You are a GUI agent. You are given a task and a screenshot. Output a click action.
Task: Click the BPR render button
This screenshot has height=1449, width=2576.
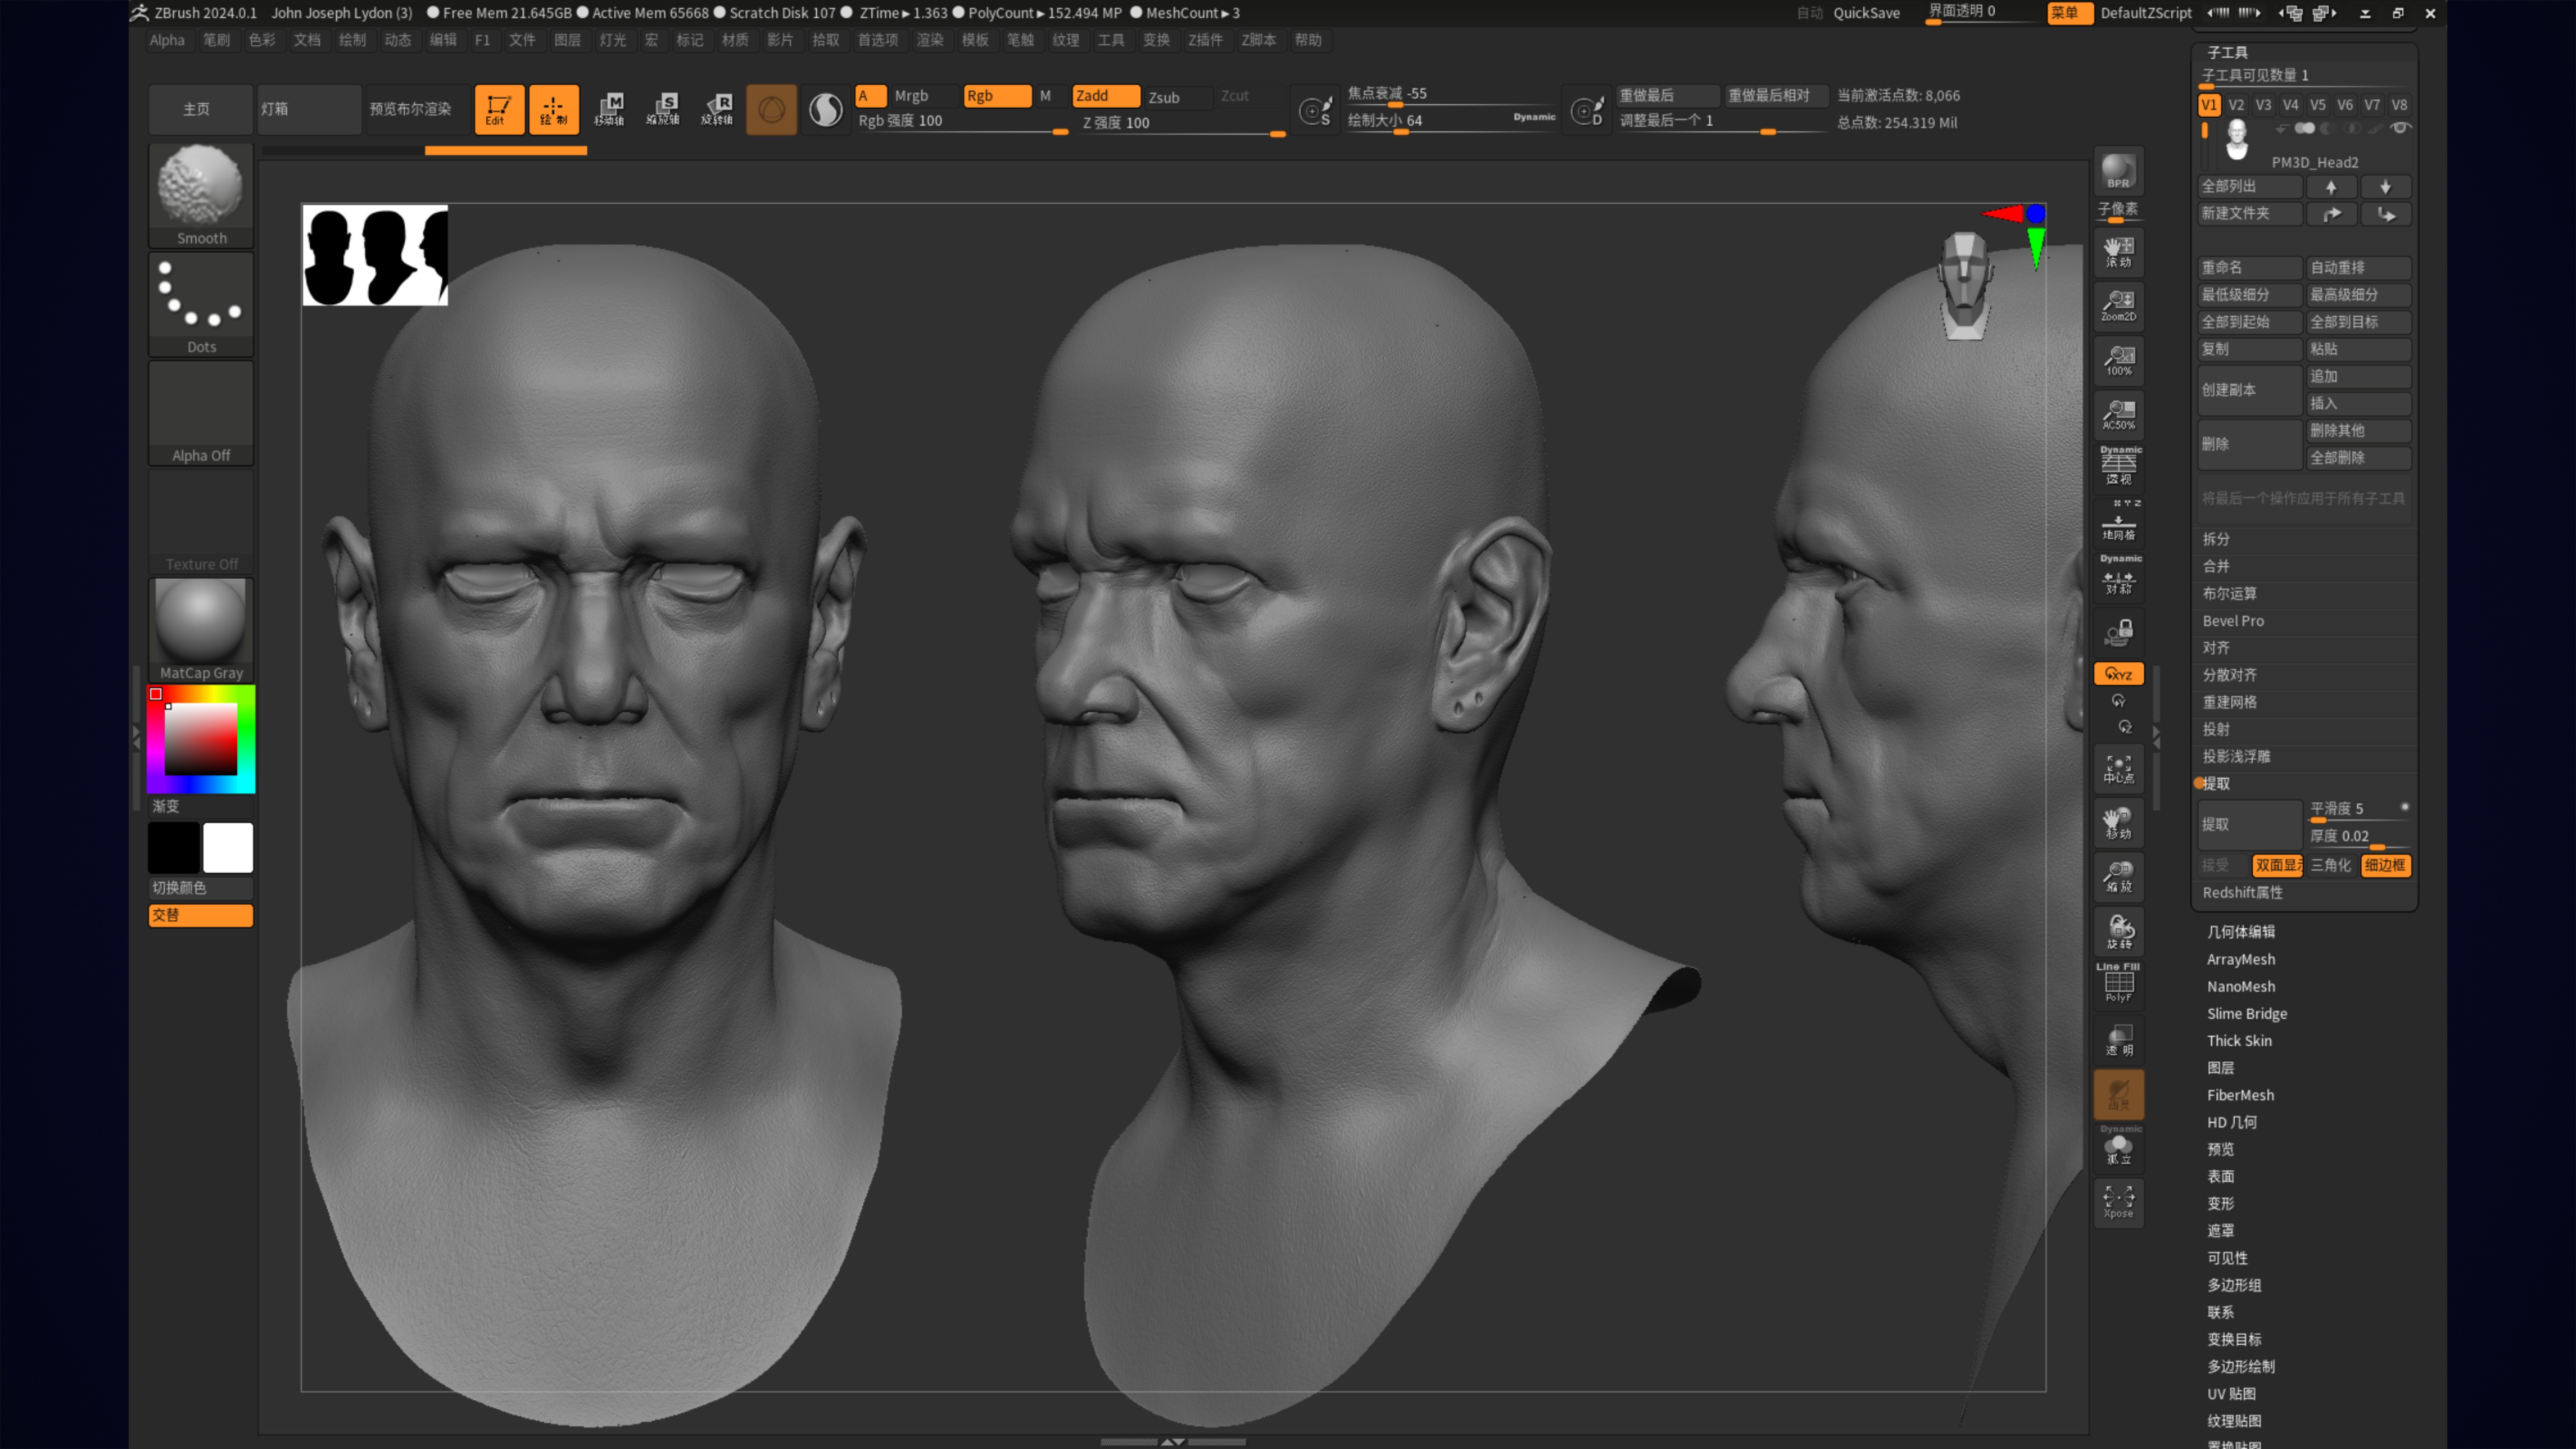[x=2118, y=171]
